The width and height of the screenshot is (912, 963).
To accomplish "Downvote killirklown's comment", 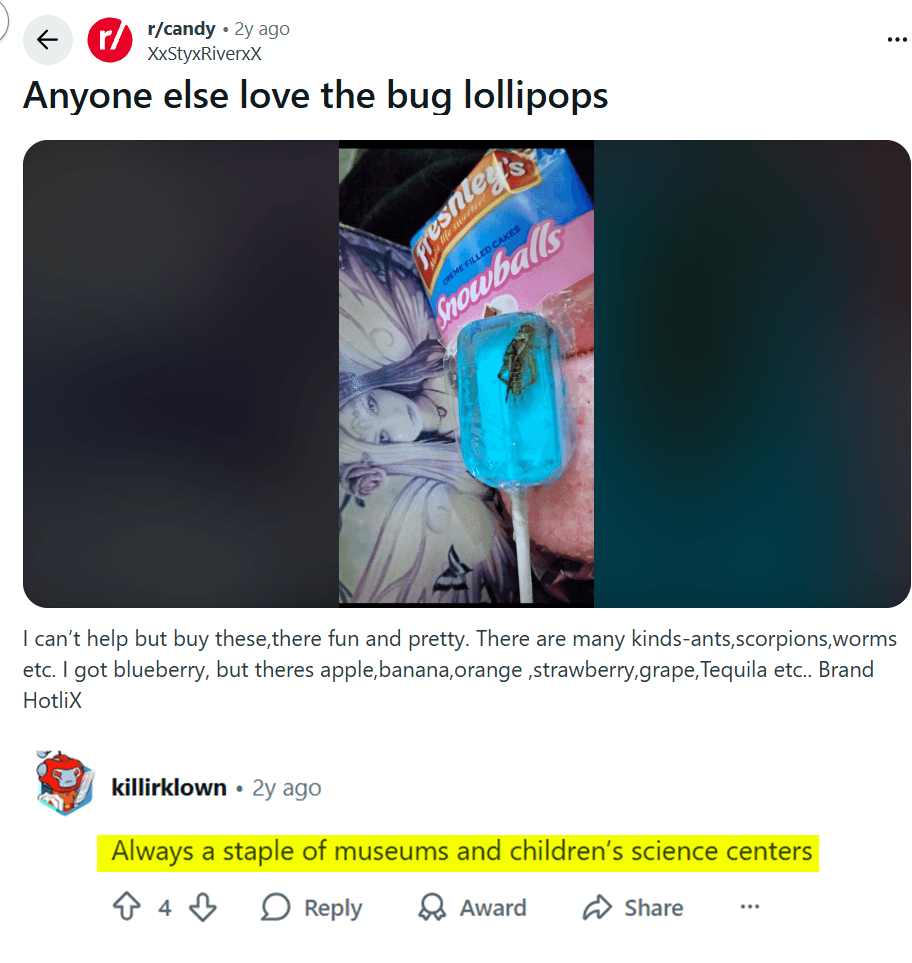I will tap(203, 906).
